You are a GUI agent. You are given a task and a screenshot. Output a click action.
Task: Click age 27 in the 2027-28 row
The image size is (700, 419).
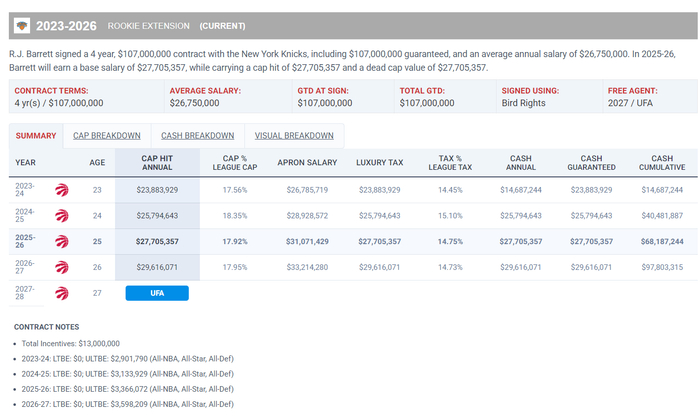tap(97, 293)
